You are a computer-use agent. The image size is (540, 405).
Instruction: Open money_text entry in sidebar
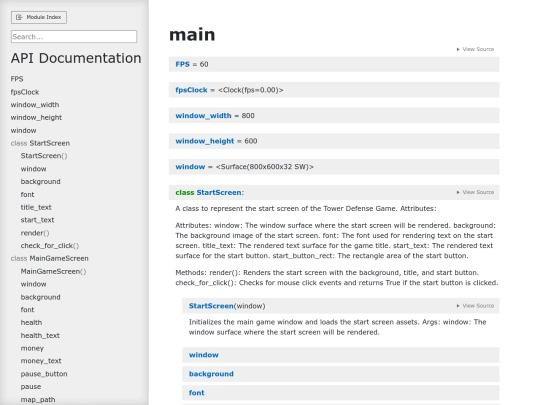point(41,361)
